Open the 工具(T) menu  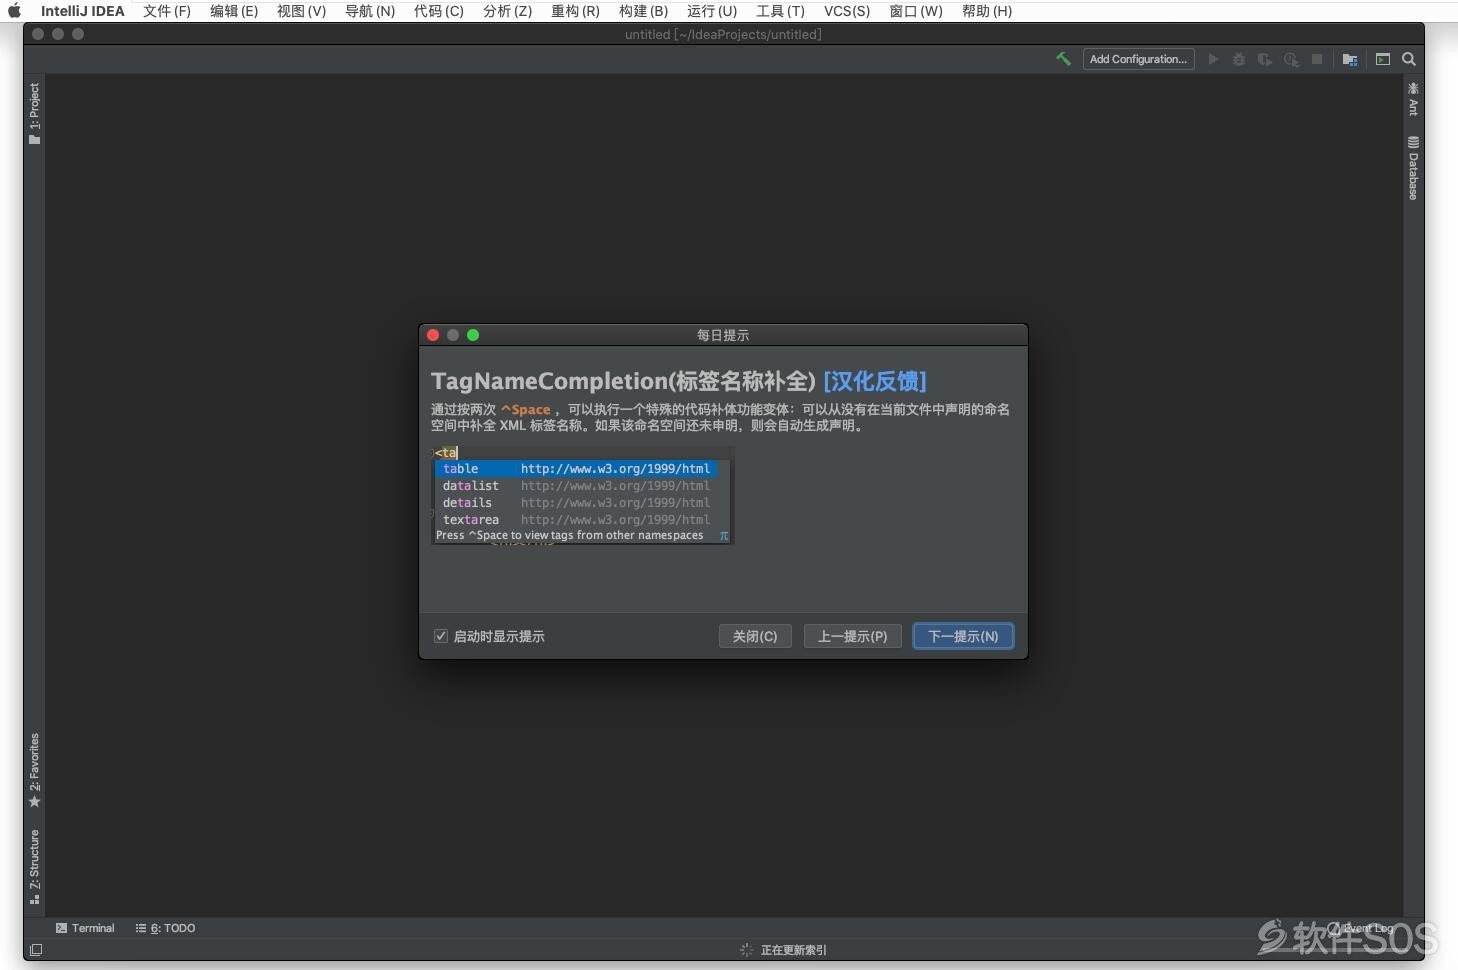coord(780,11)
